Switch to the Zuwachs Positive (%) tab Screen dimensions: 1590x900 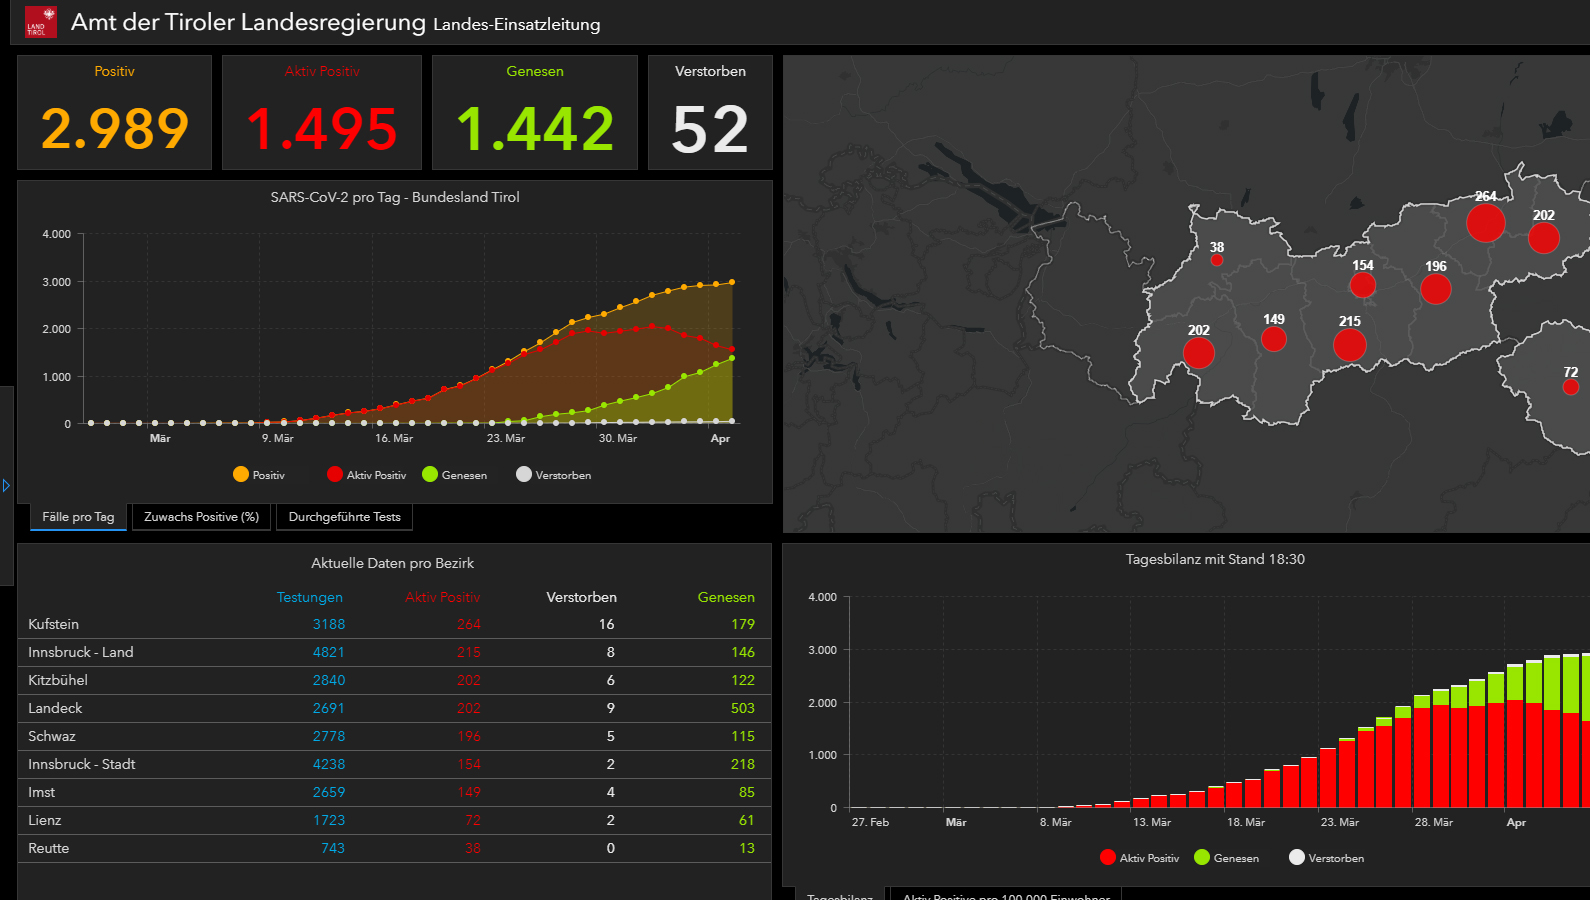click(x=201, y=517)
